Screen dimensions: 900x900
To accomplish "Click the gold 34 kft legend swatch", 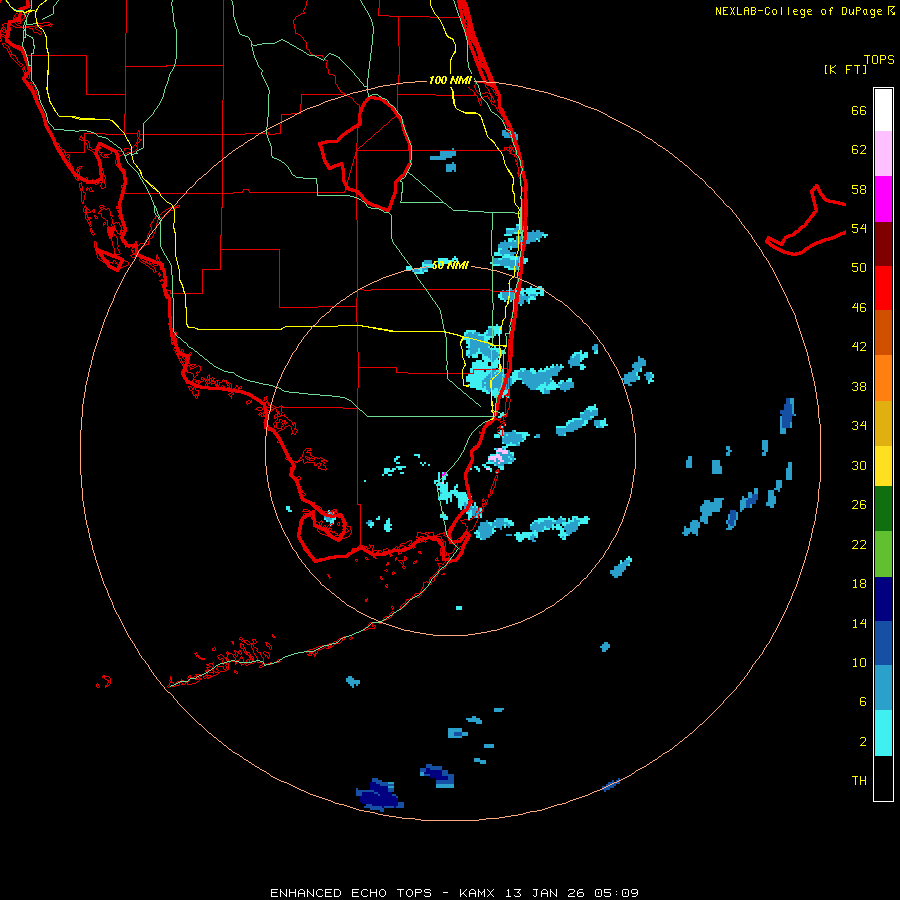I will coord(883,422).
